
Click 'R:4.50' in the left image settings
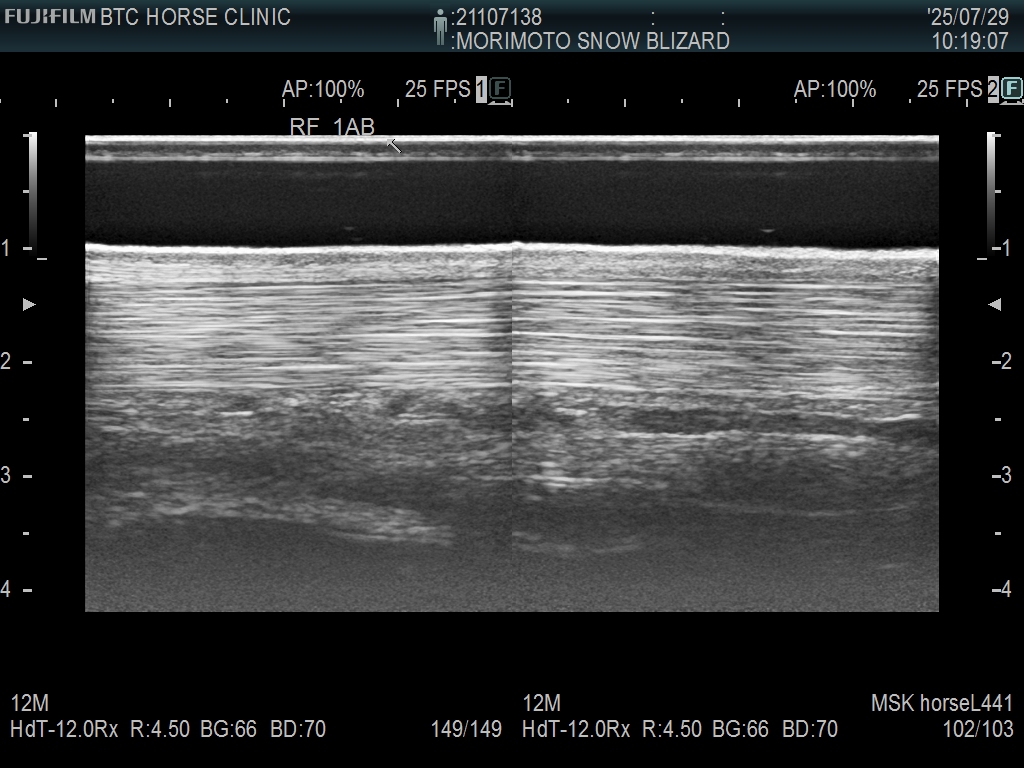pos(160,729)
